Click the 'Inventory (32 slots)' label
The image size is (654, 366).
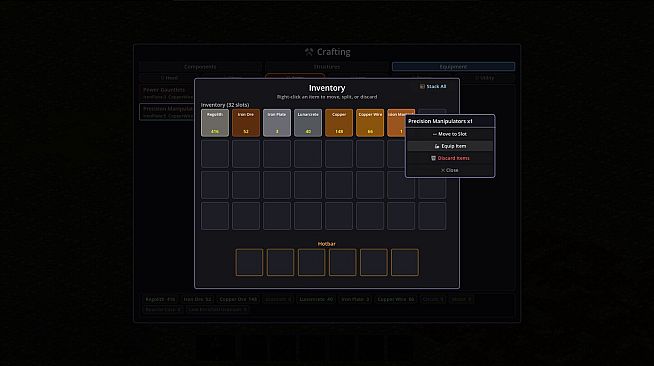(x=225, y=105)
